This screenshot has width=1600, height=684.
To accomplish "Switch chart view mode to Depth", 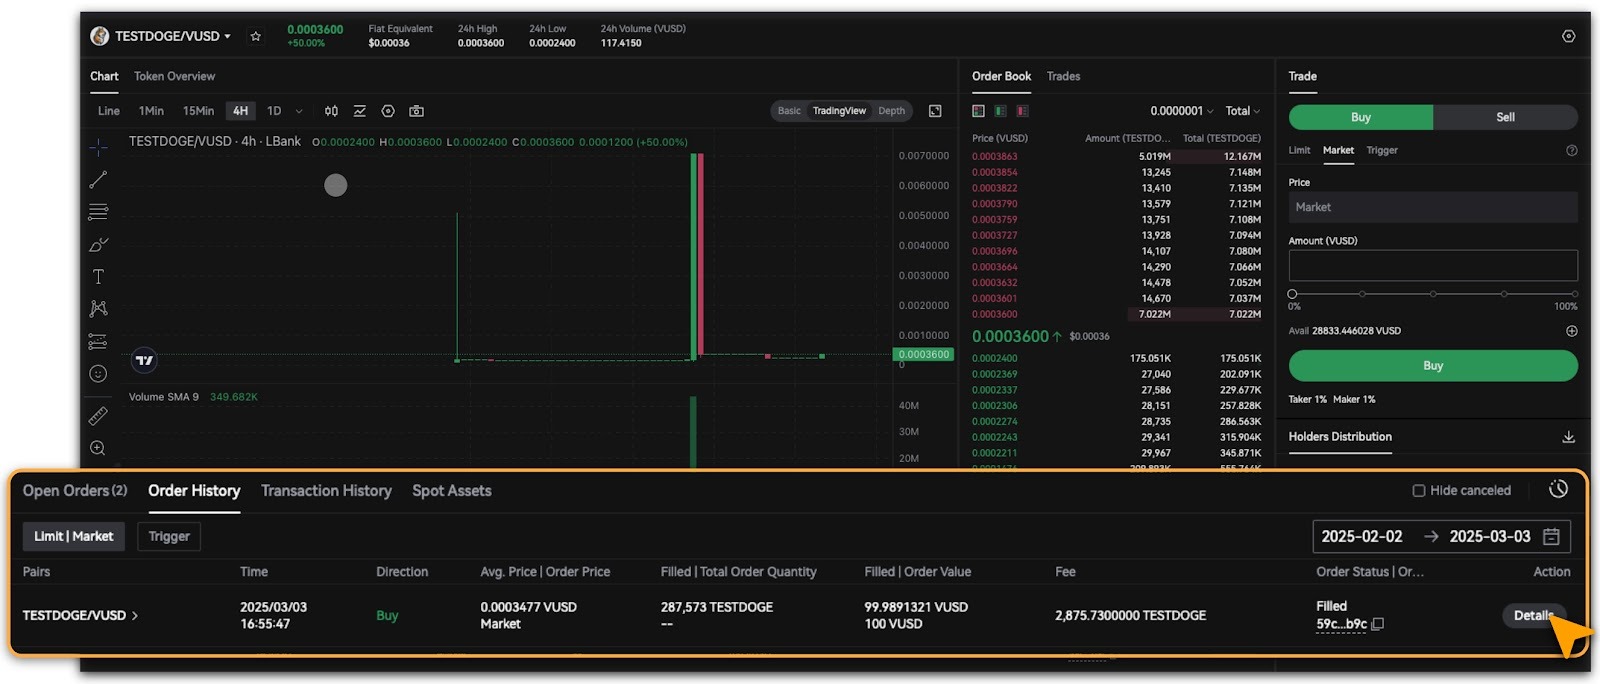I will tap(891, 111).
